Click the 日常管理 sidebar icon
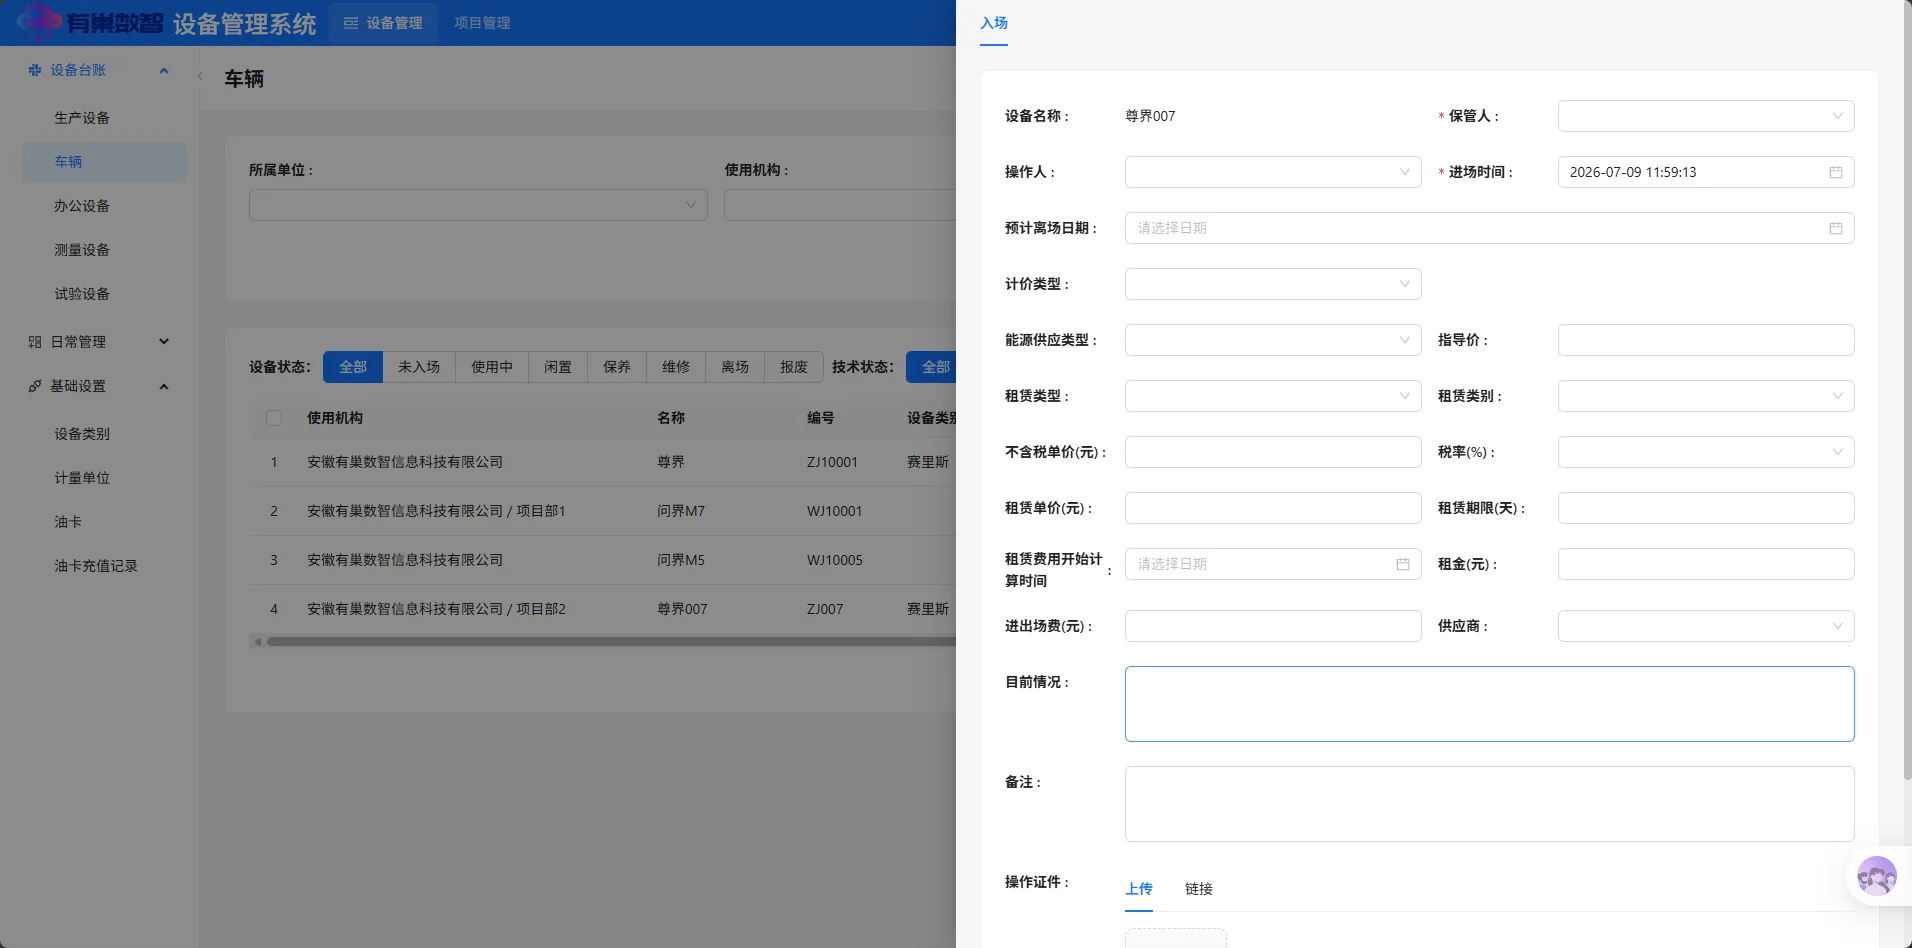 pos(35,342)
